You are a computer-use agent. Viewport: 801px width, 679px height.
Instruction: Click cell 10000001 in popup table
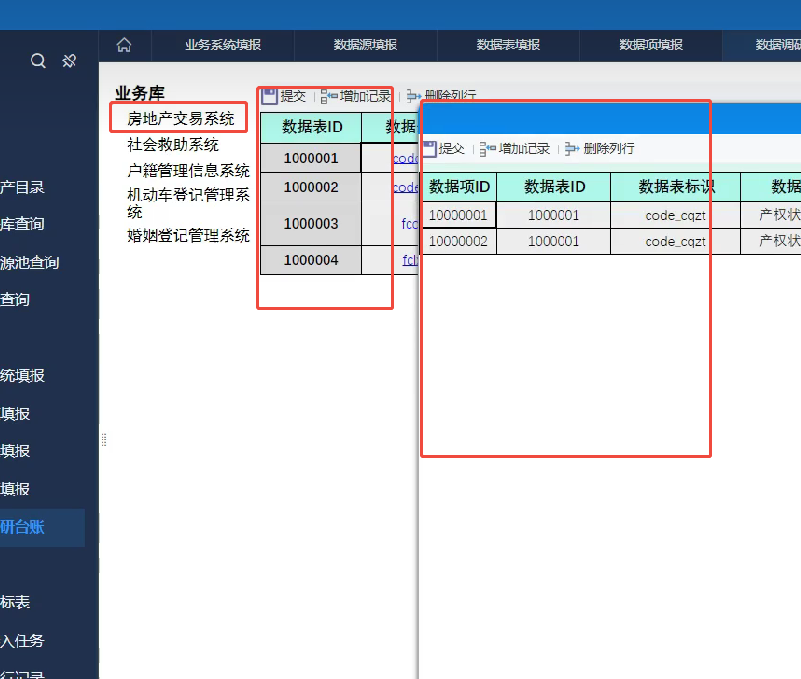(x=458, y=215)
